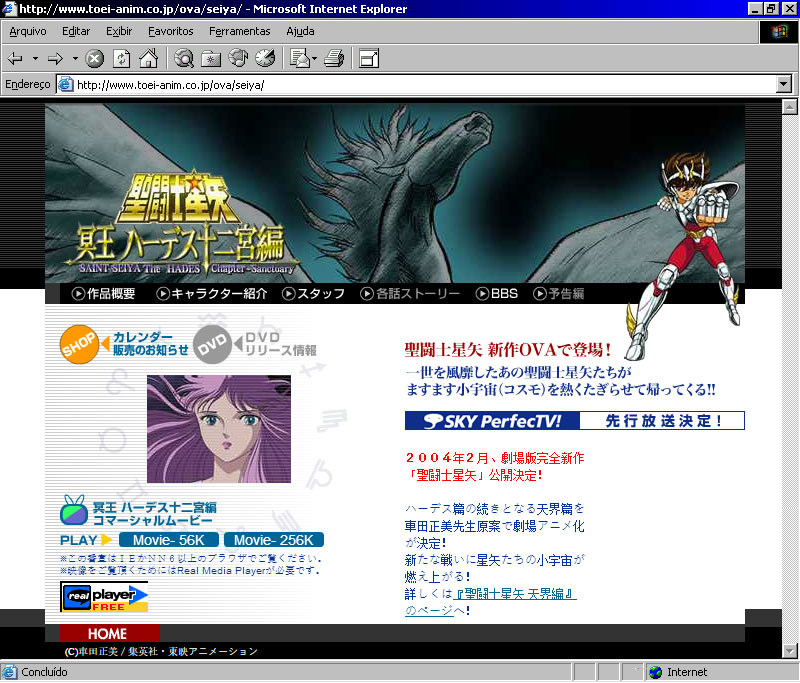Click the Edit/full-screen window toolbar icon
This screenshot has height=683, width=800.
coord(369,59)
